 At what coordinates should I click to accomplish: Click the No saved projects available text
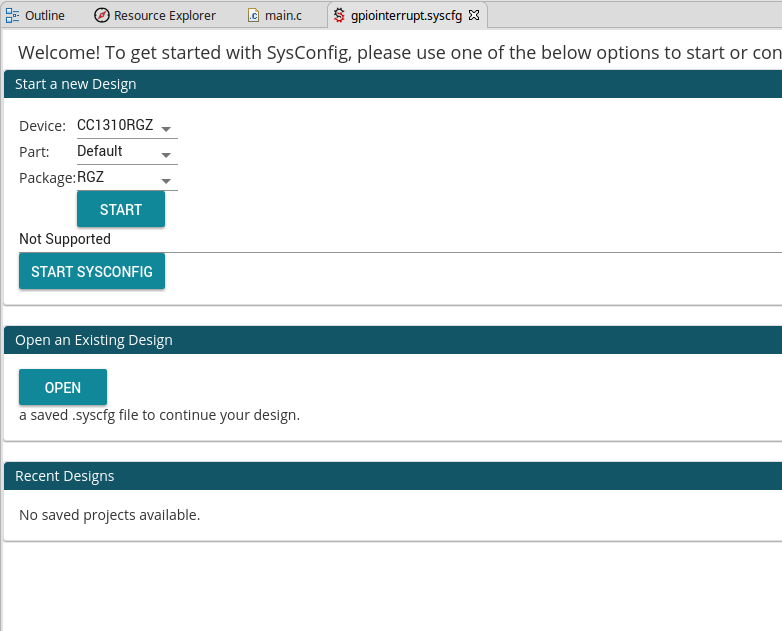pos(110,515)
